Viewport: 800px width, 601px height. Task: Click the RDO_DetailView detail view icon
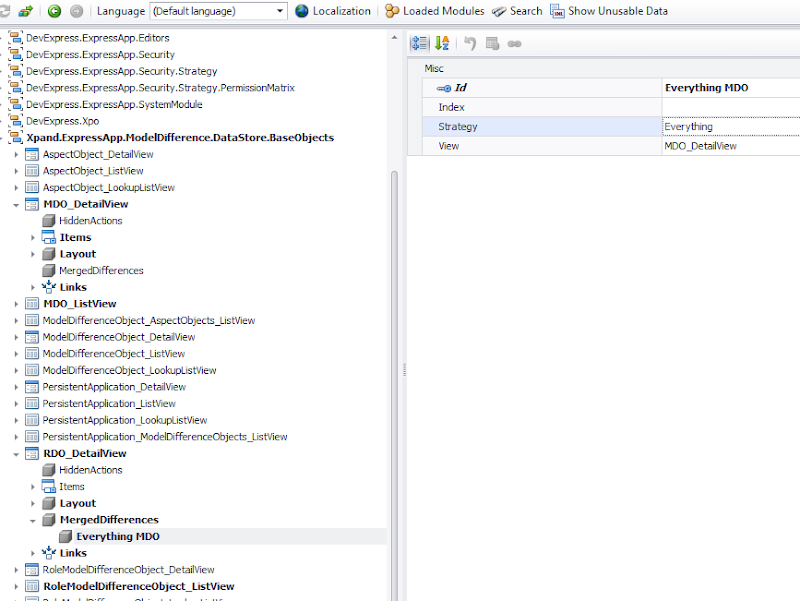pos(32,454)
